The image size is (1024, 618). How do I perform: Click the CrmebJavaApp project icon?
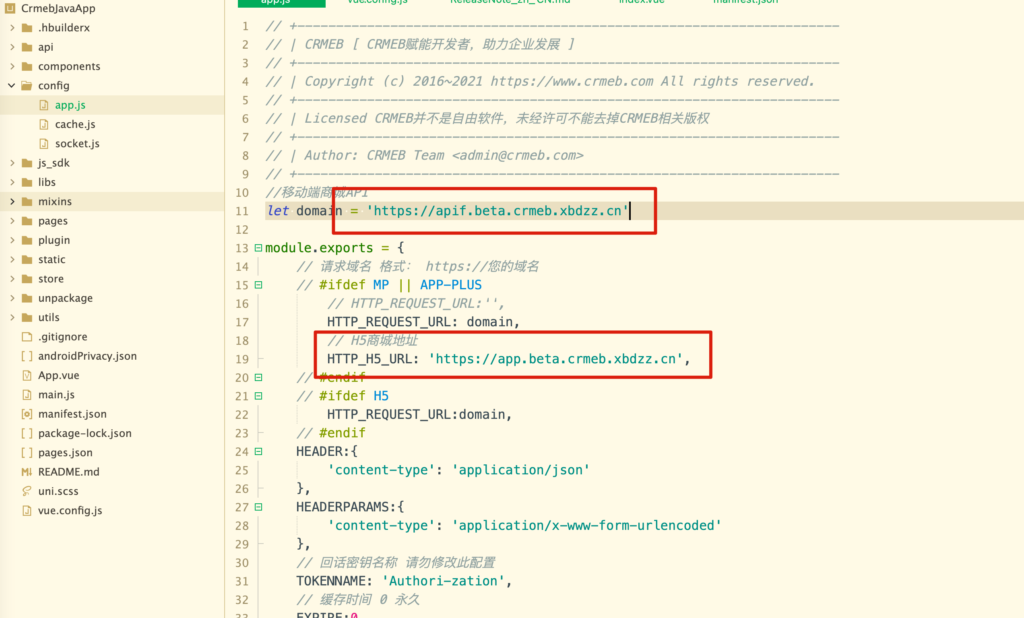(x=10, y=8)
